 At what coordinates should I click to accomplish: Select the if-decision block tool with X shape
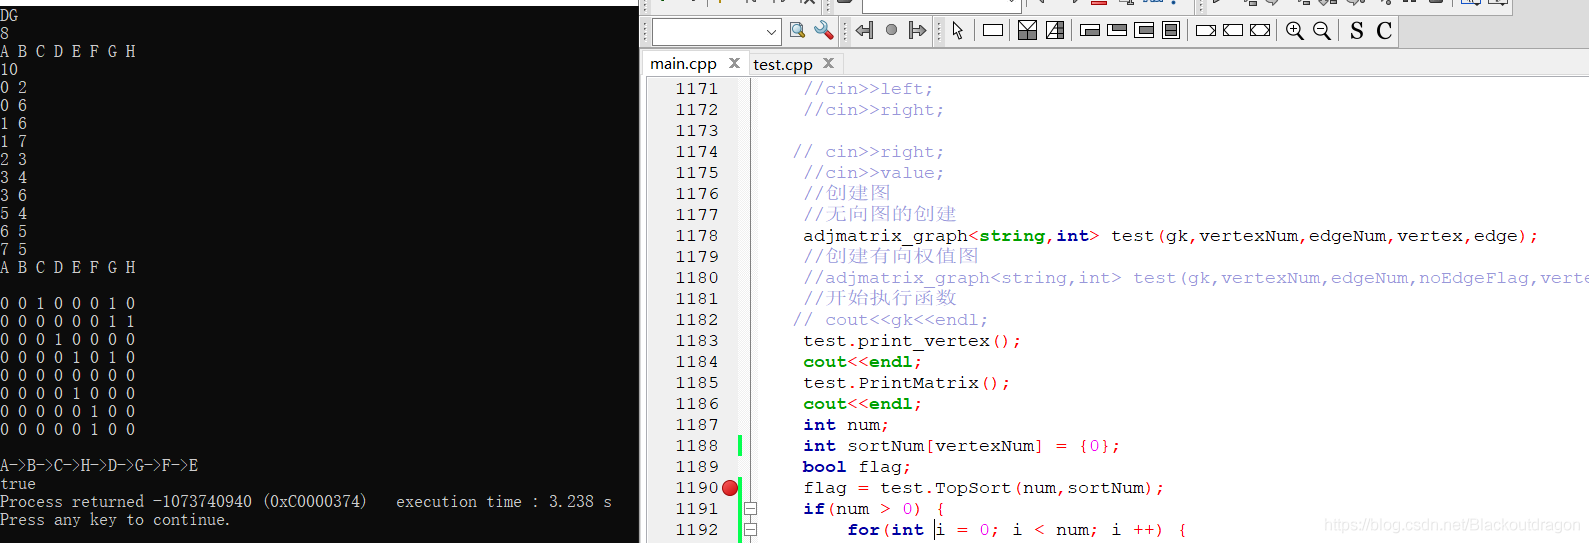click(x=1027, y=31)
